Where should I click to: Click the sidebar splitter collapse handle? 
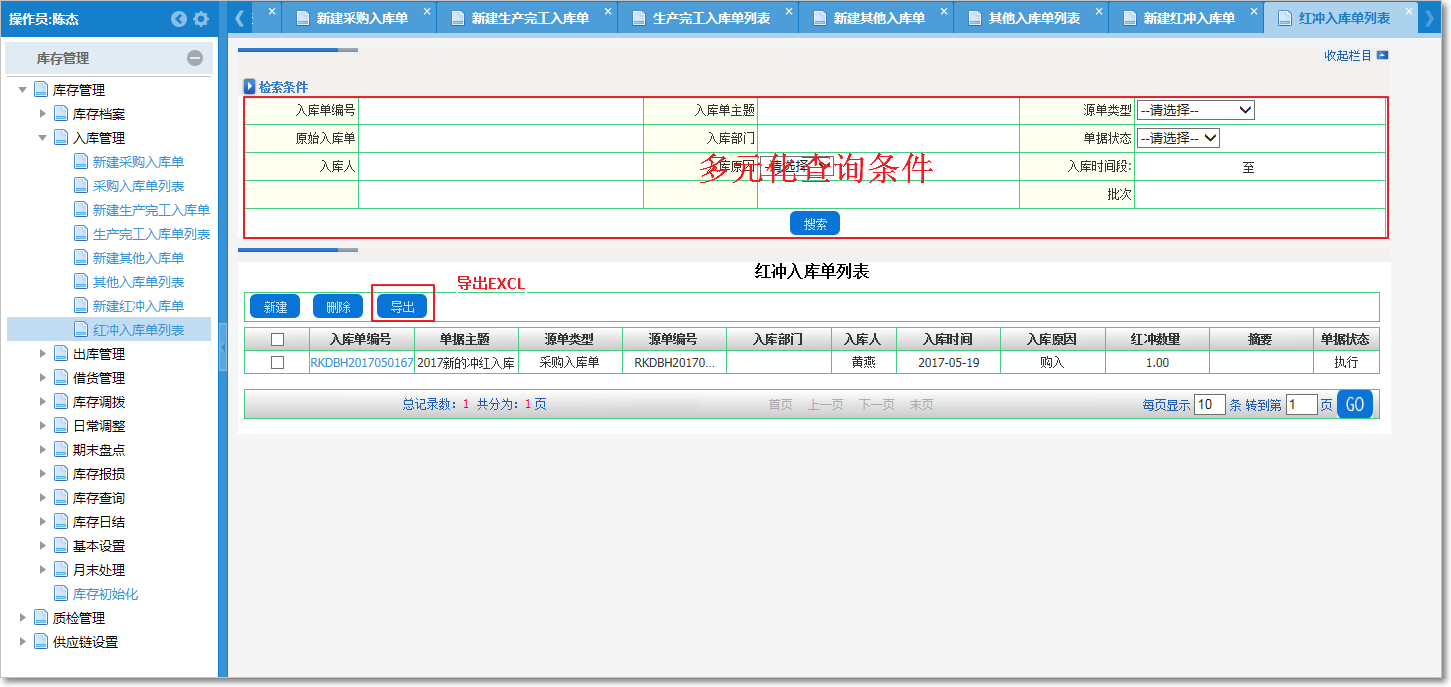tap(223, 354)
